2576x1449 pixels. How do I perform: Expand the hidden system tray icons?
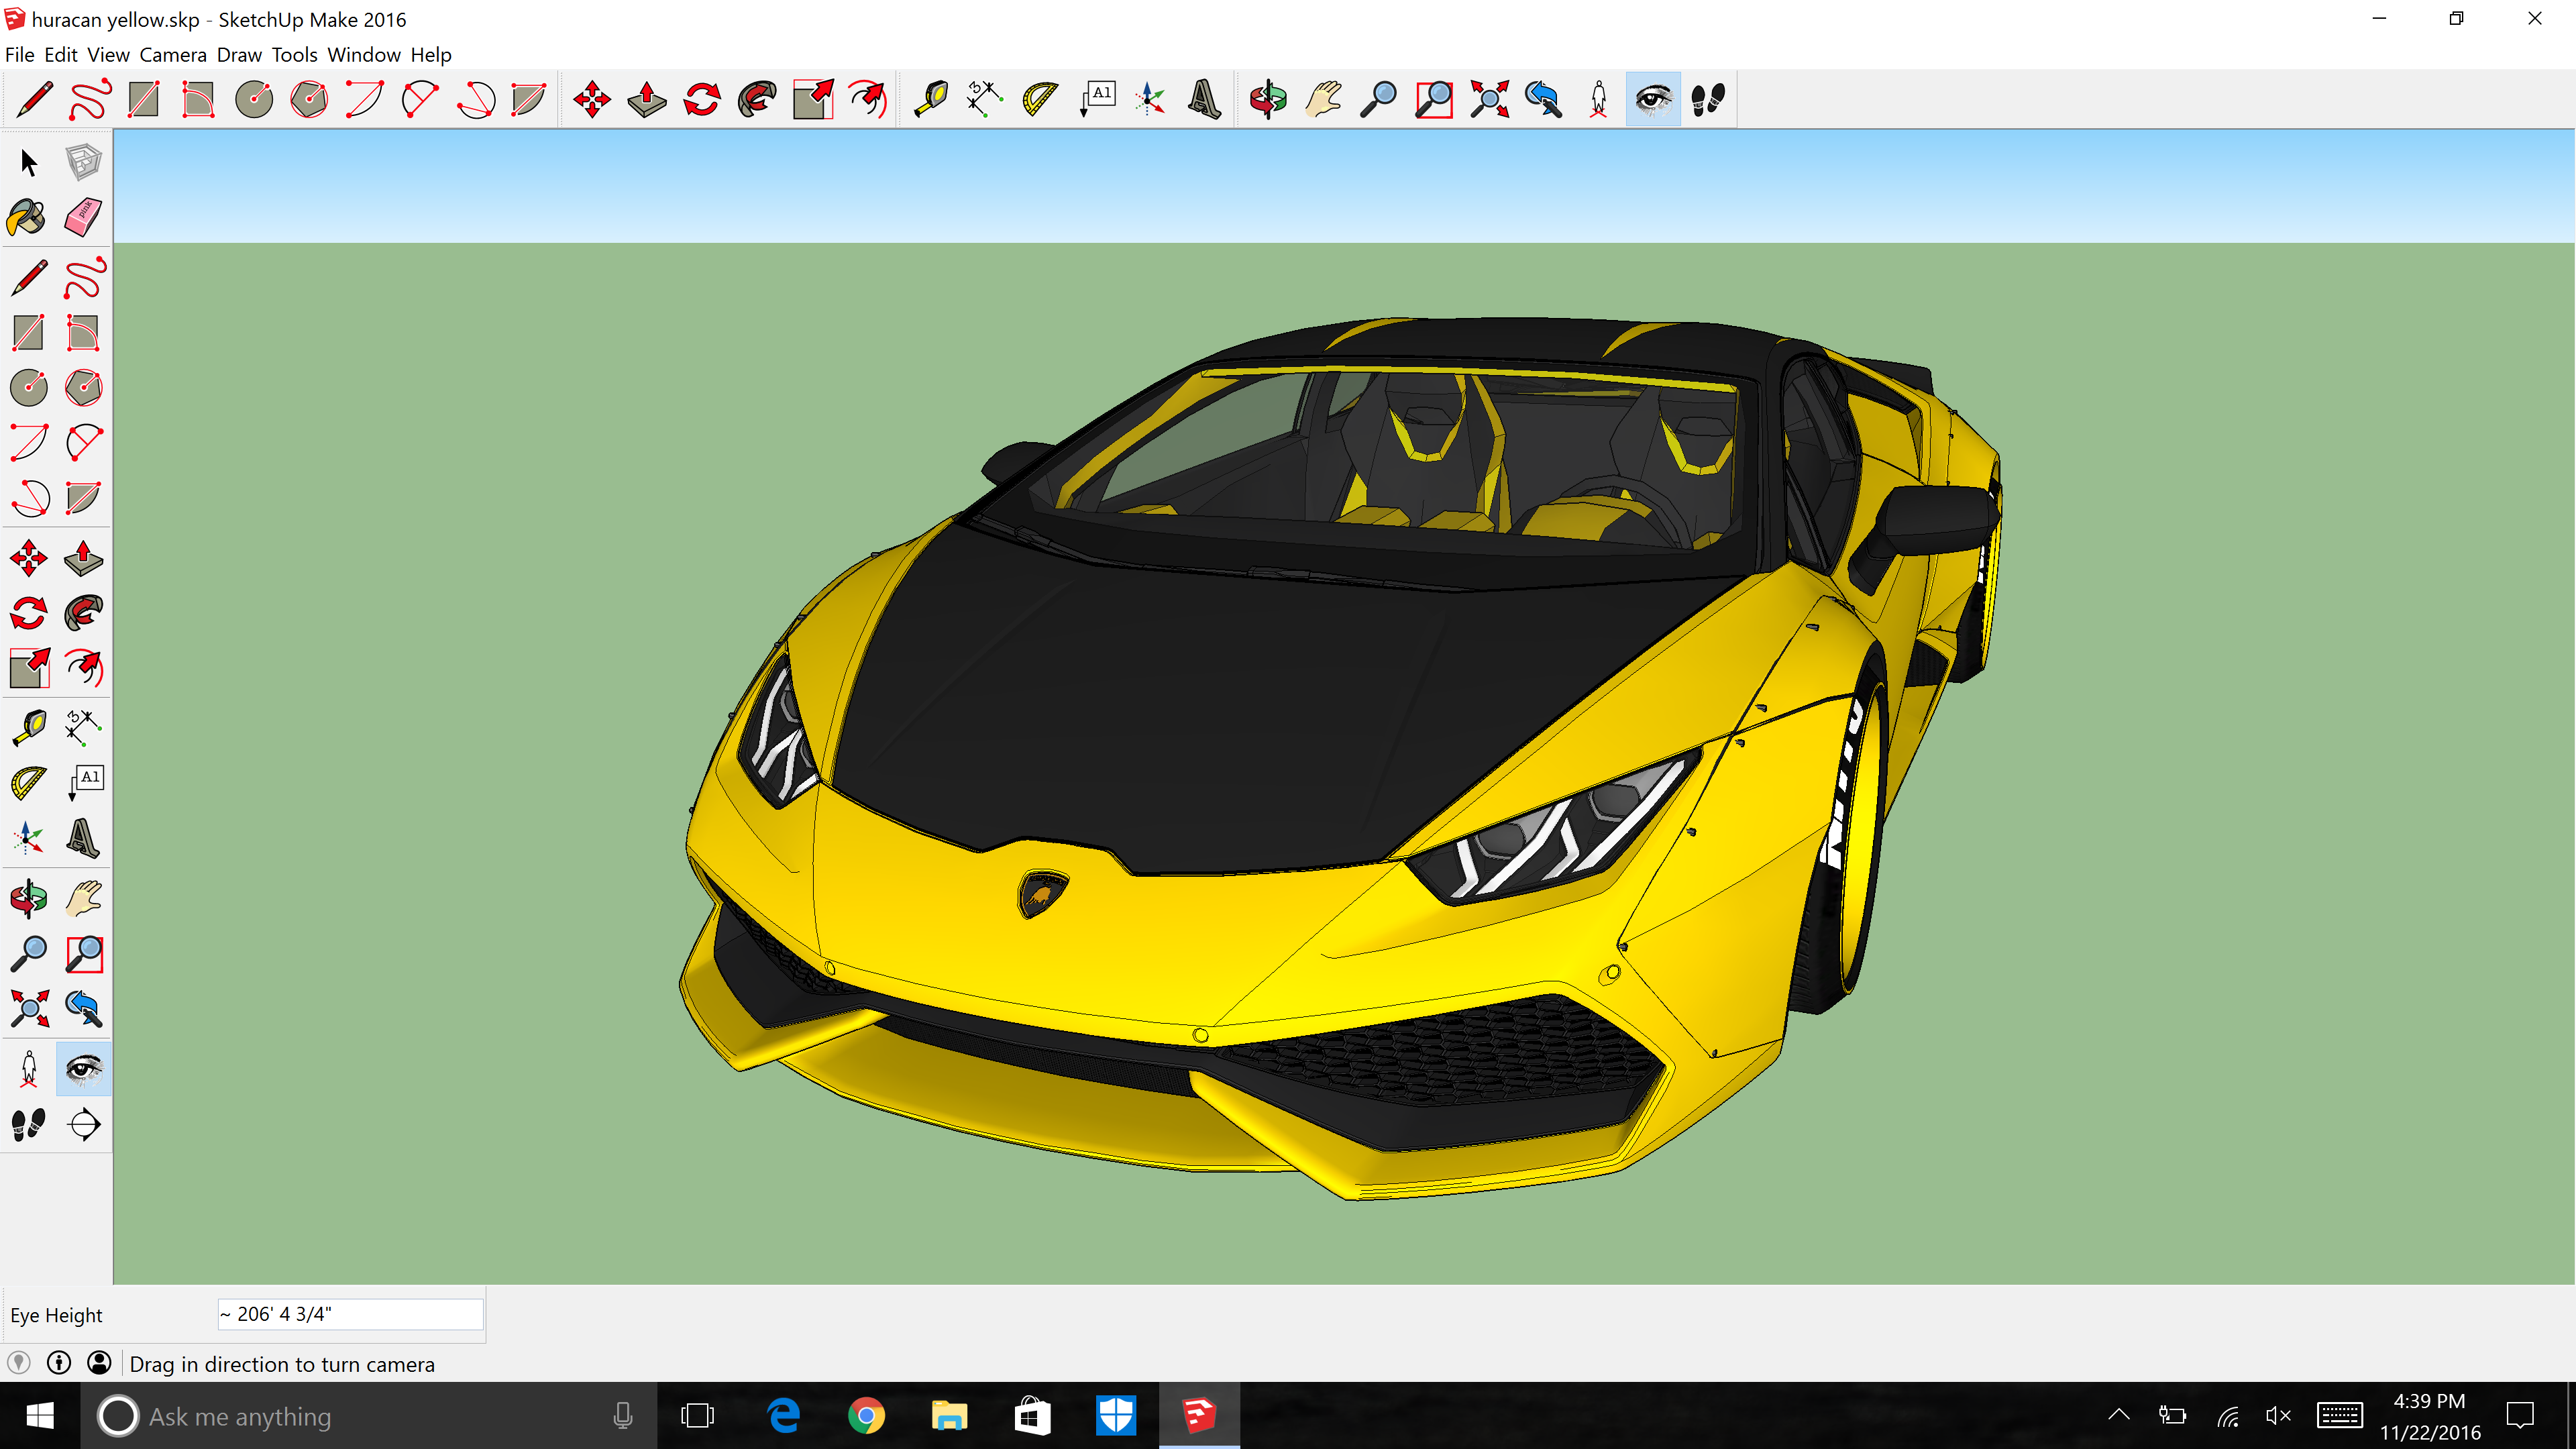tap(2118, 1415)
